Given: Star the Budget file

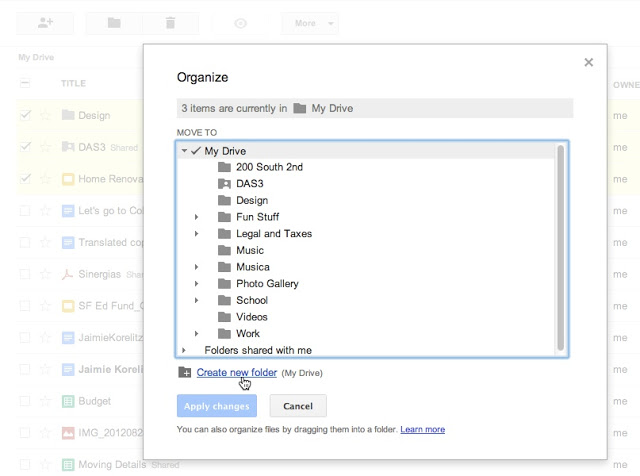Looking at the screenshot, I should tap(45, 401).
